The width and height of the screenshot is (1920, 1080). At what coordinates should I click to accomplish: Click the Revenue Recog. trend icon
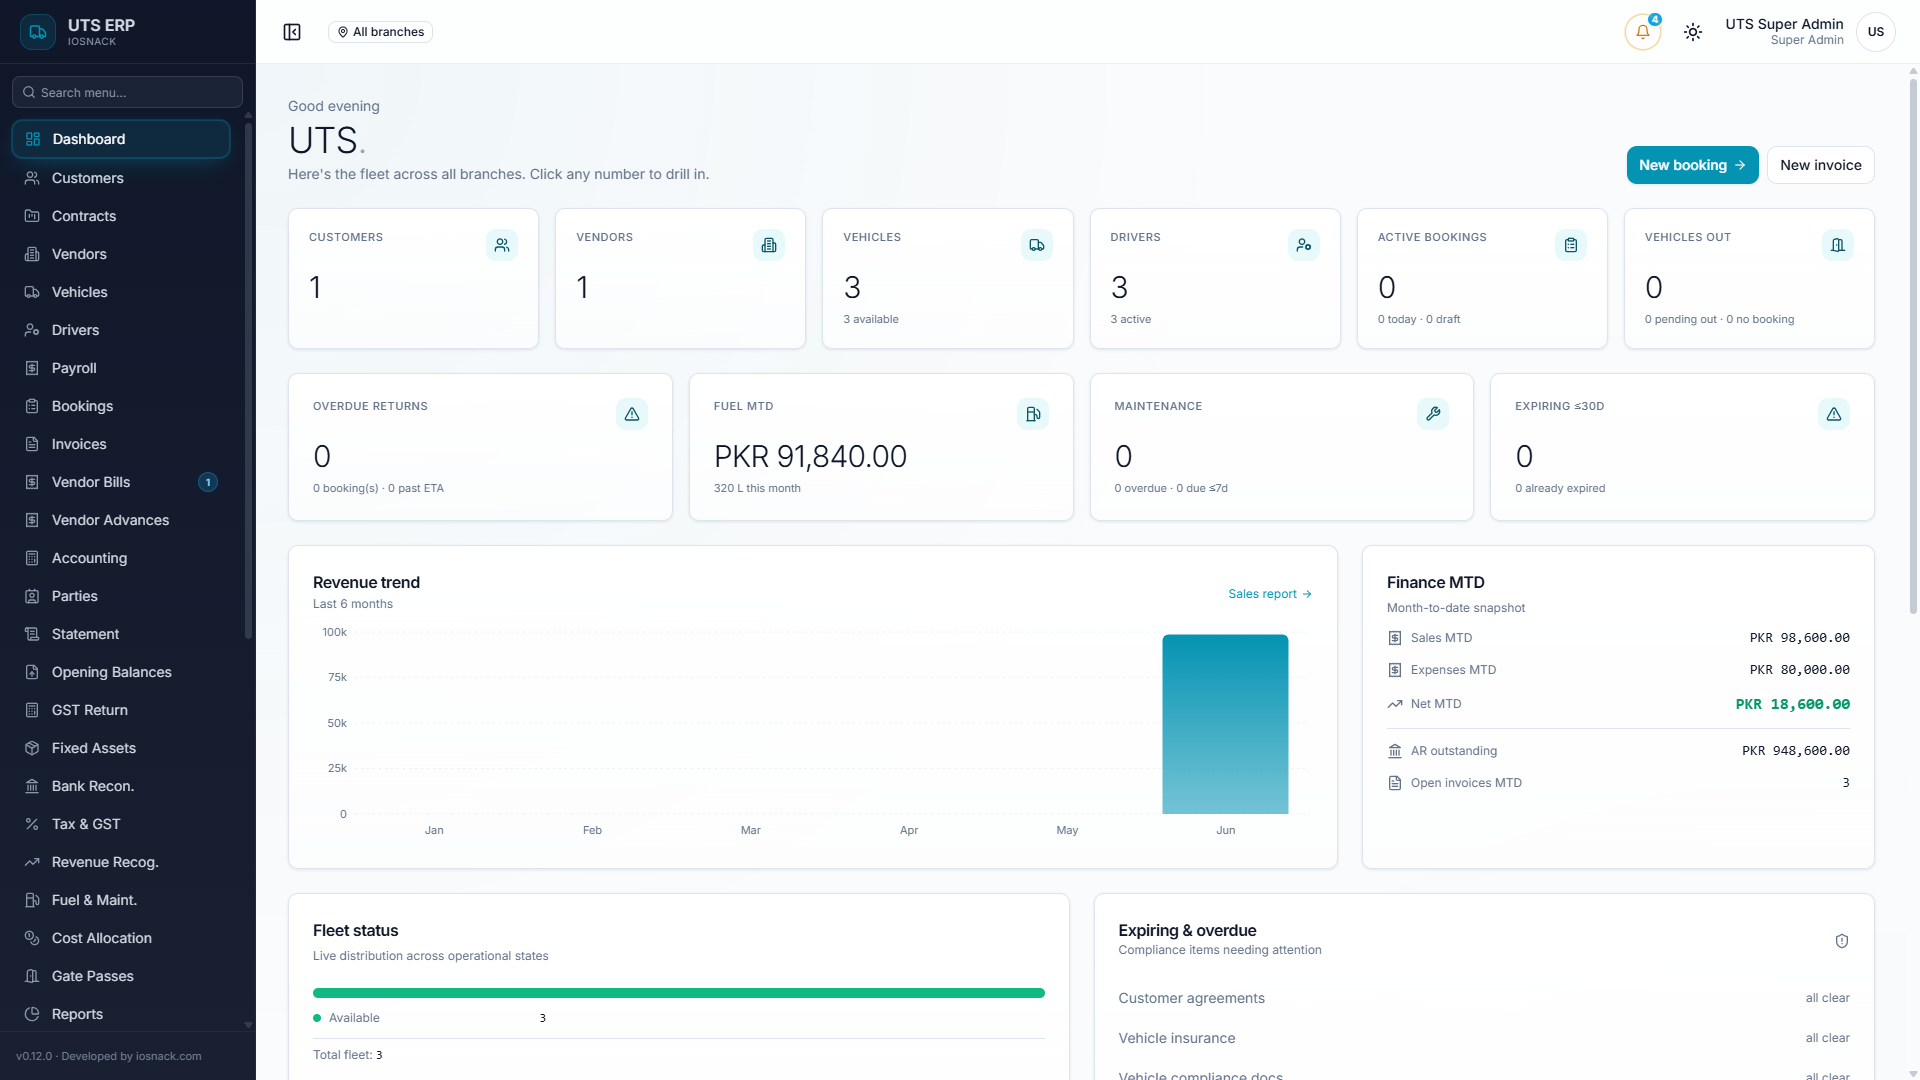tap(32, 862)
